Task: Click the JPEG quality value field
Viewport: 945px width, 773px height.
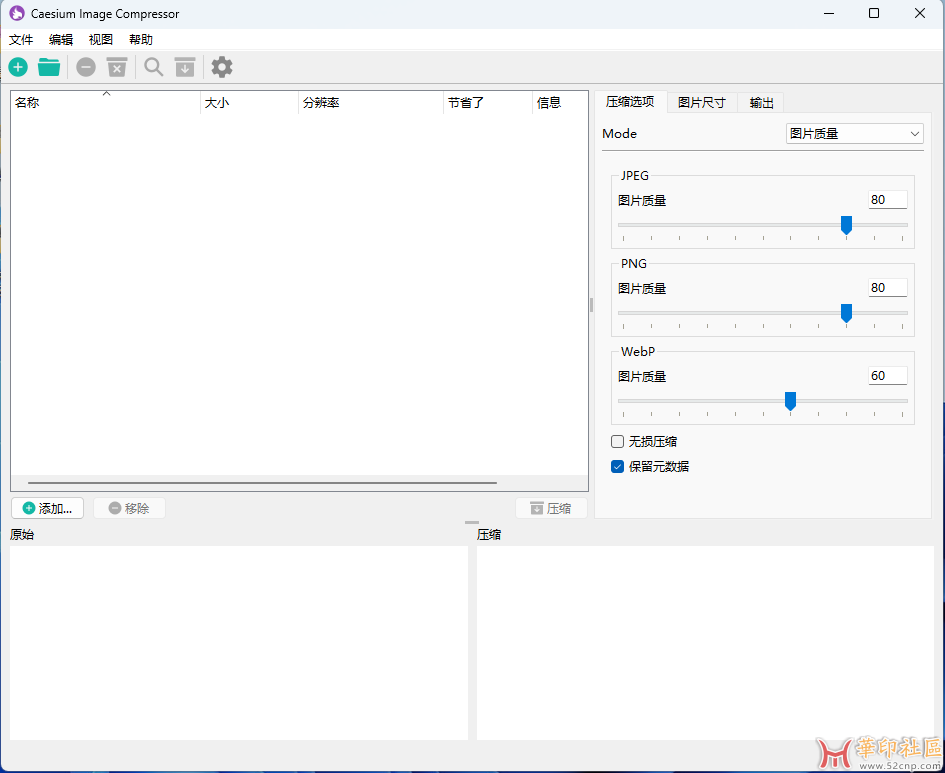Action: pyautogui.click(x=888, y=200)
